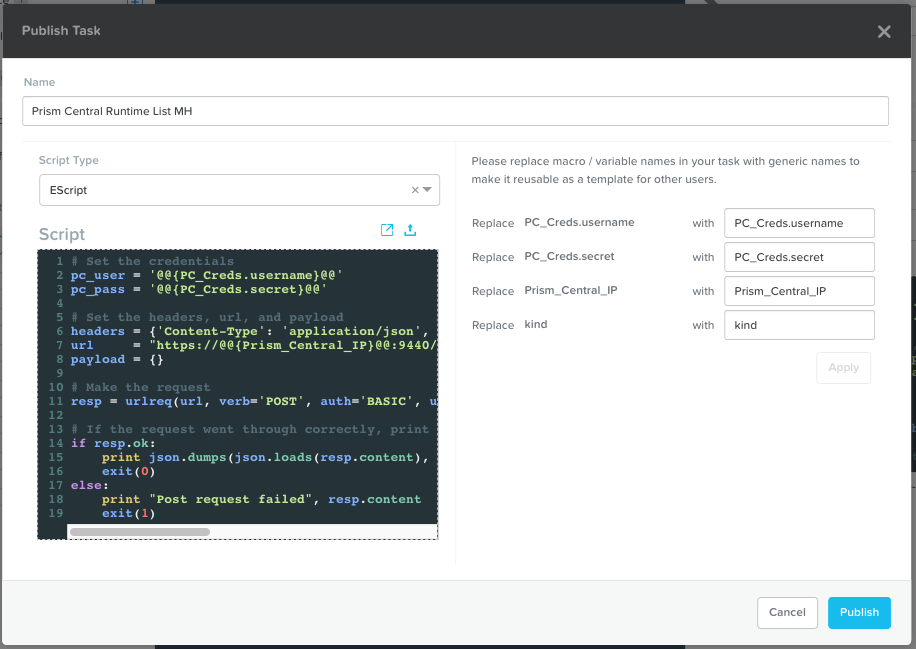Viewport: 916px width, 649px height.
Task: Click the '# Set the headers' comment line
Action: click(x=207, y=317)
